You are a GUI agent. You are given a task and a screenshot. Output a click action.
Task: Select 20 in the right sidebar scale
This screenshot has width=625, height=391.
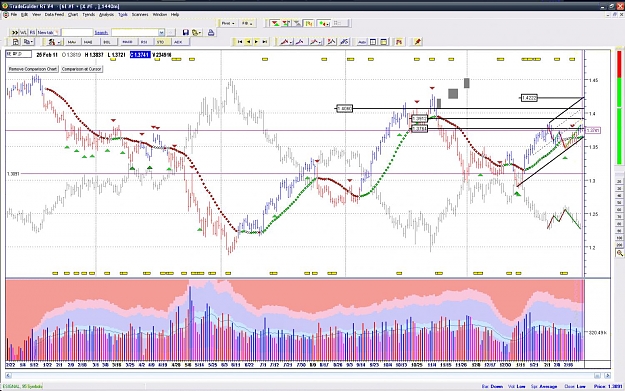pyautogui.click(x=619, y=181)
